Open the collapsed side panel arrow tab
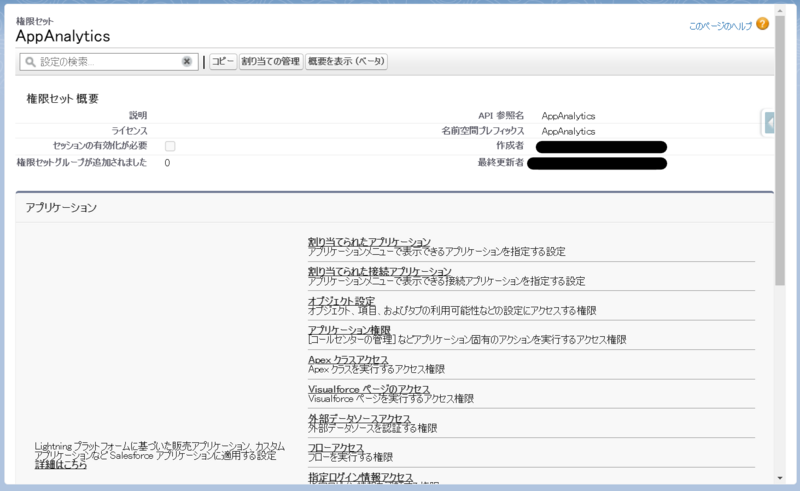The image size is (800, 491). point(769,123)
